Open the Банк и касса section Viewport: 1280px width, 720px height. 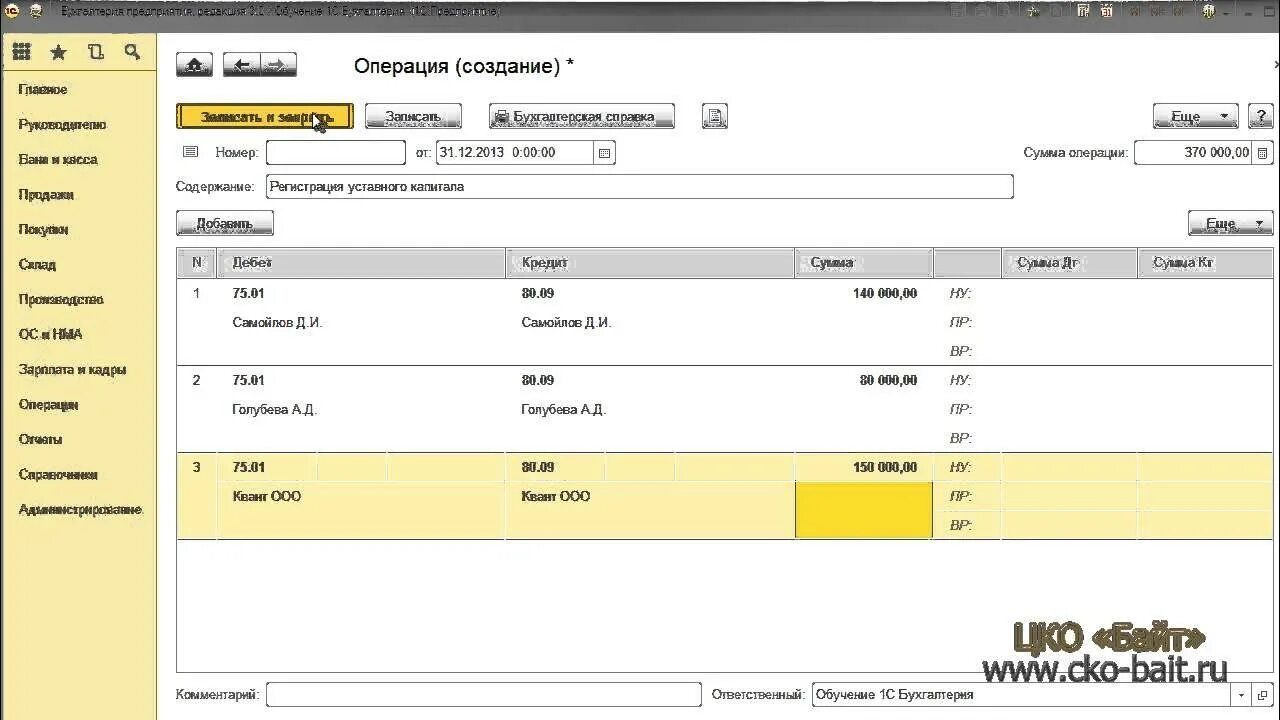tap(58, 159)
